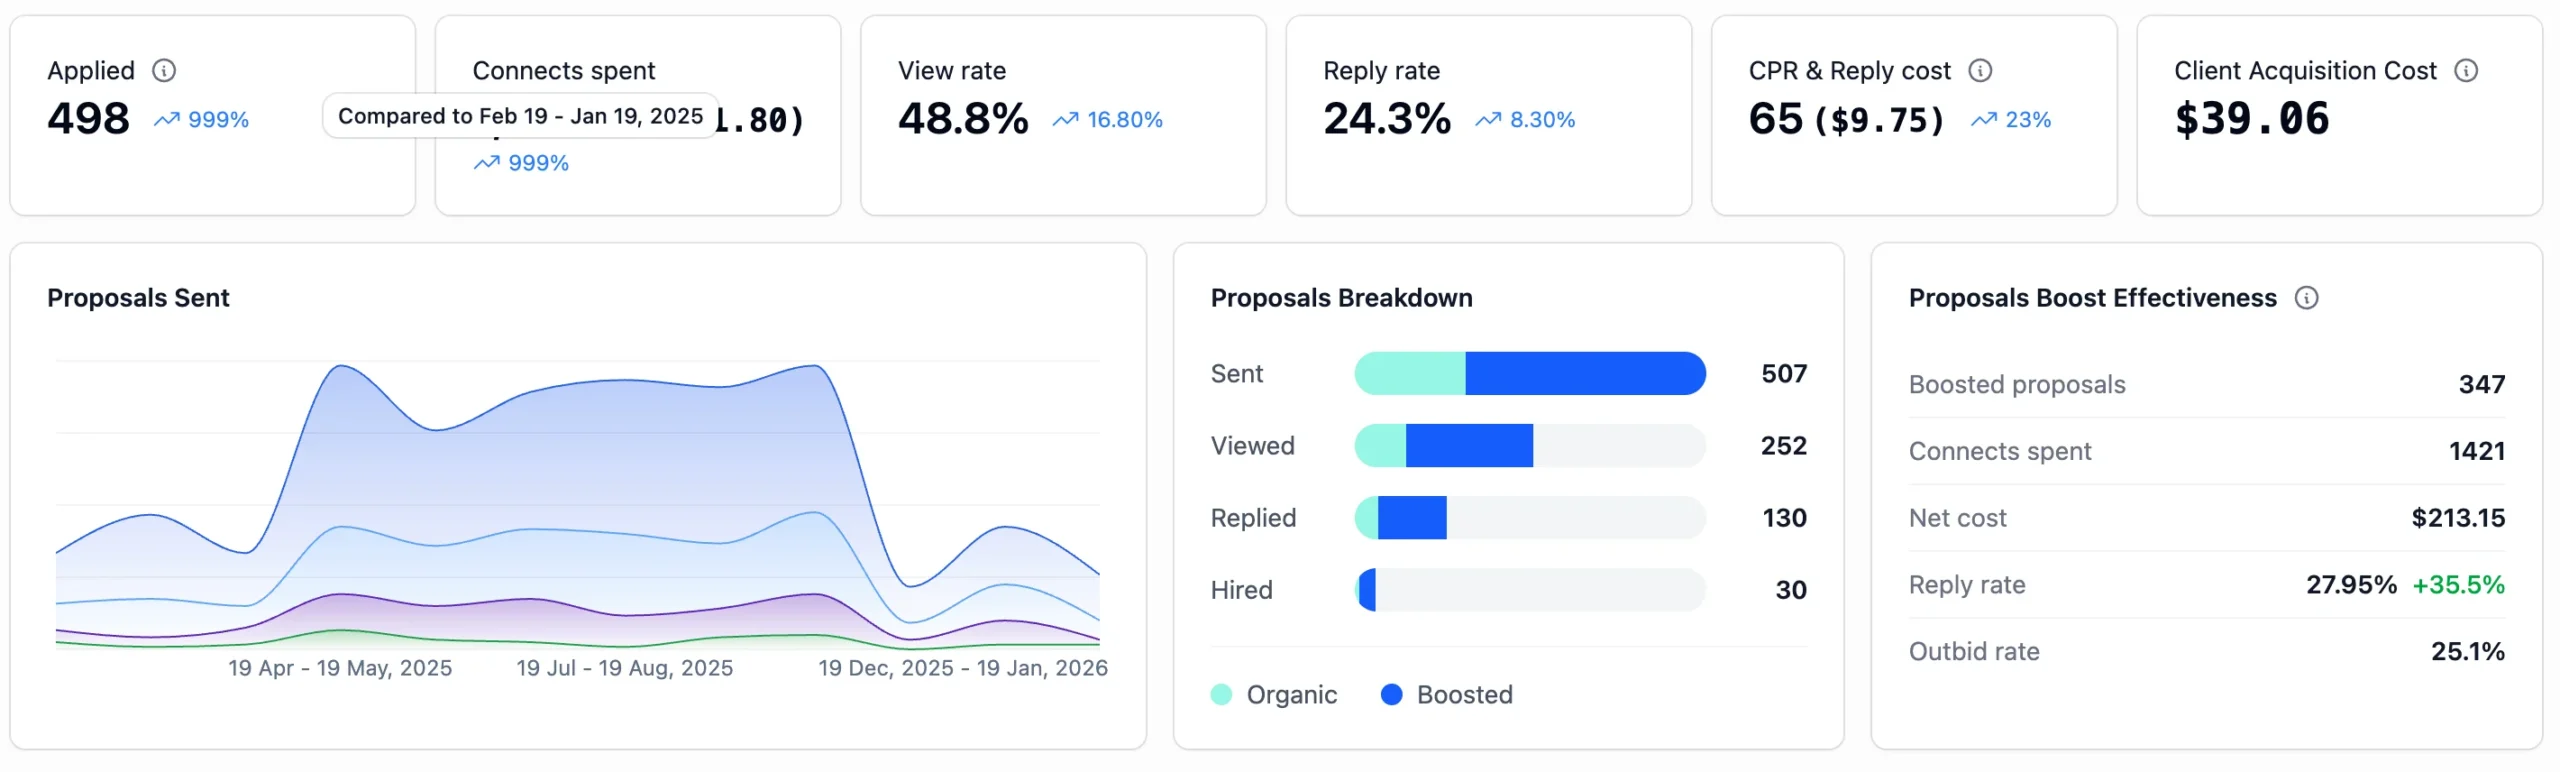2560x772 pixels.
Task: Toggle the Organic legend item
Action: 1273,695
